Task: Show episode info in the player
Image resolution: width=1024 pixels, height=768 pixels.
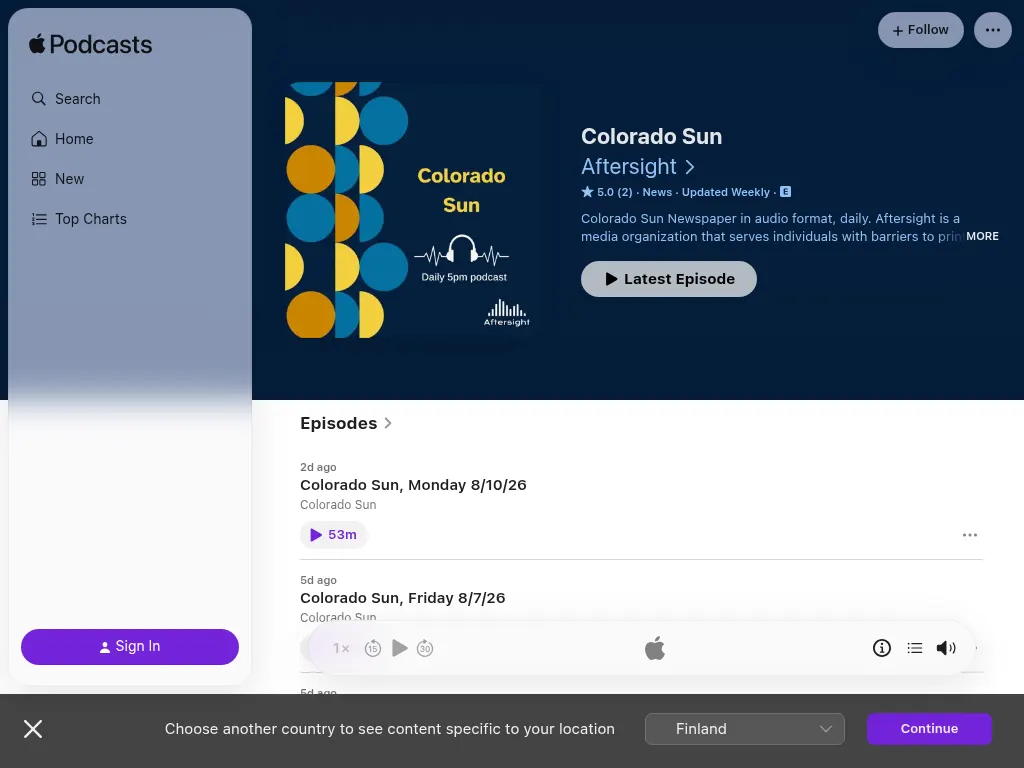Action: click(882, 648)
